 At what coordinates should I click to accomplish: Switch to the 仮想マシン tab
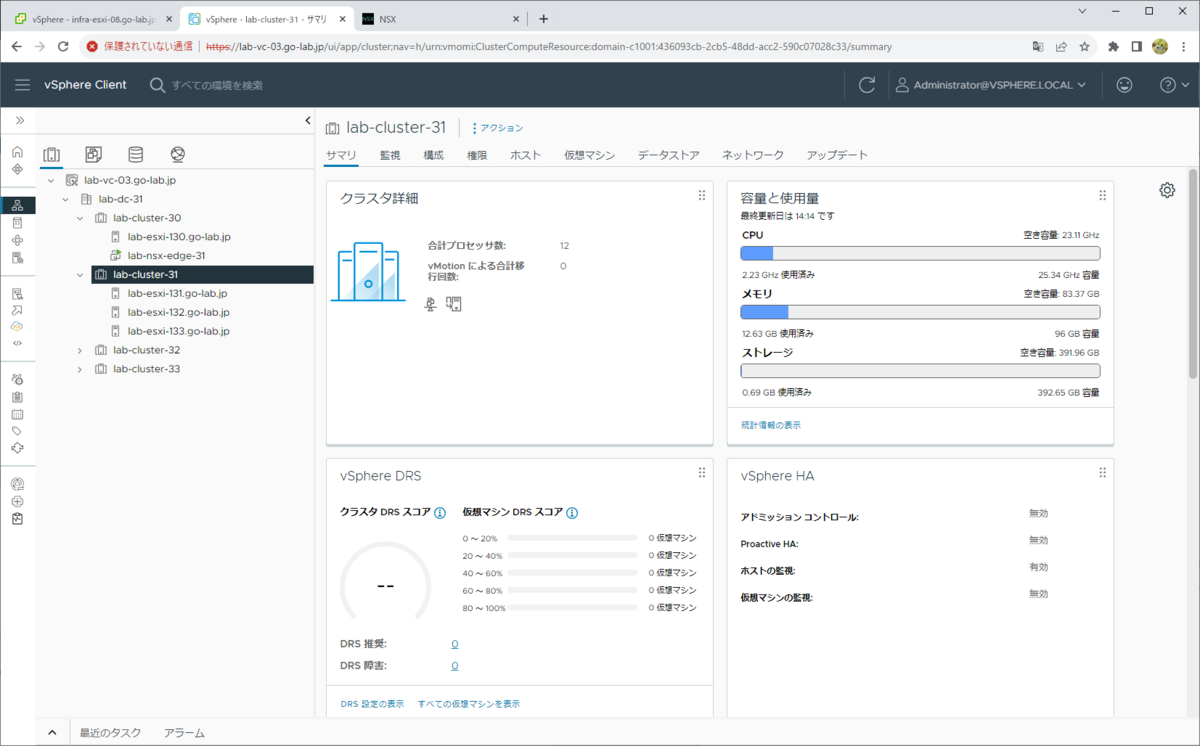(589, 155)
